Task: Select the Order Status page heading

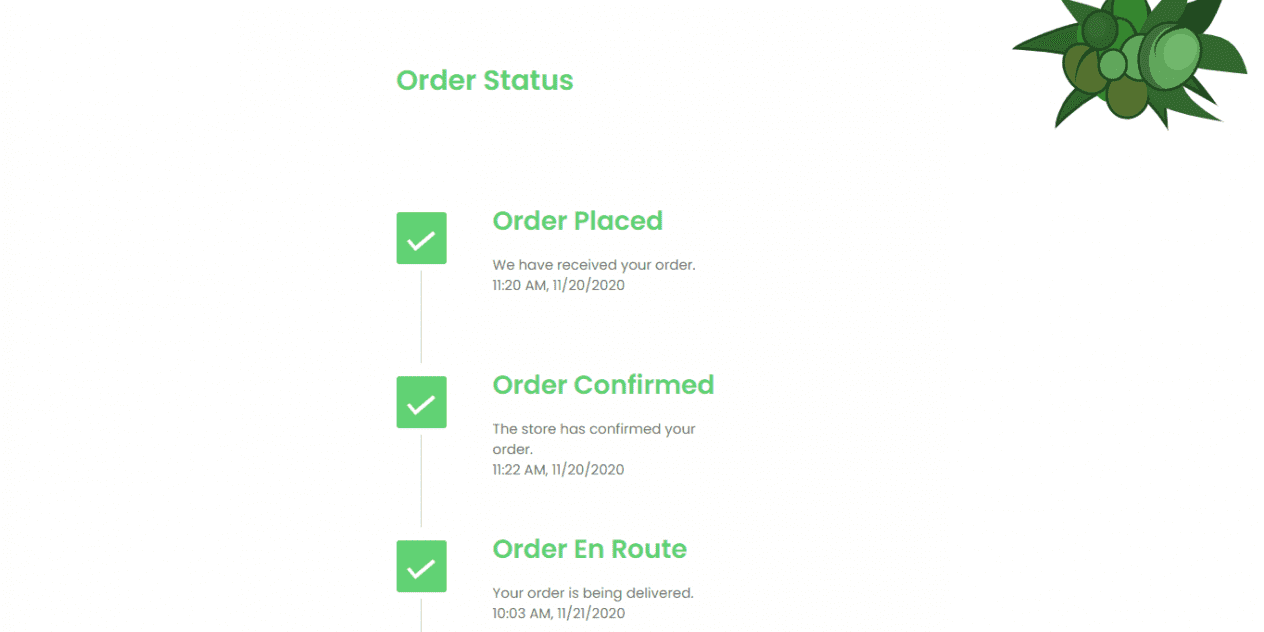Action: (485, 80)
